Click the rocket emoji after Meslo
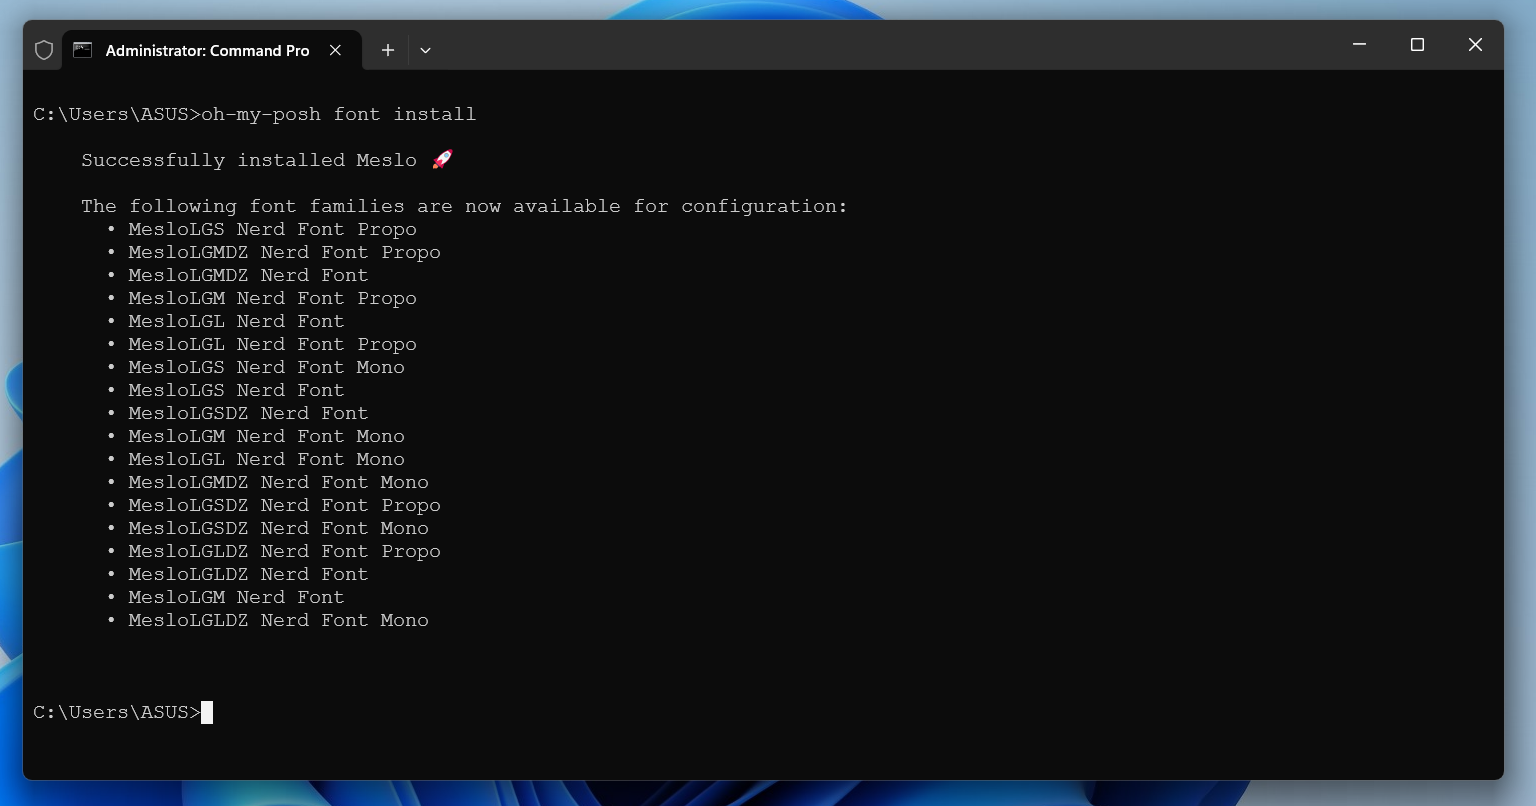This screenshot has height=806, width=1536. (442, 159)
